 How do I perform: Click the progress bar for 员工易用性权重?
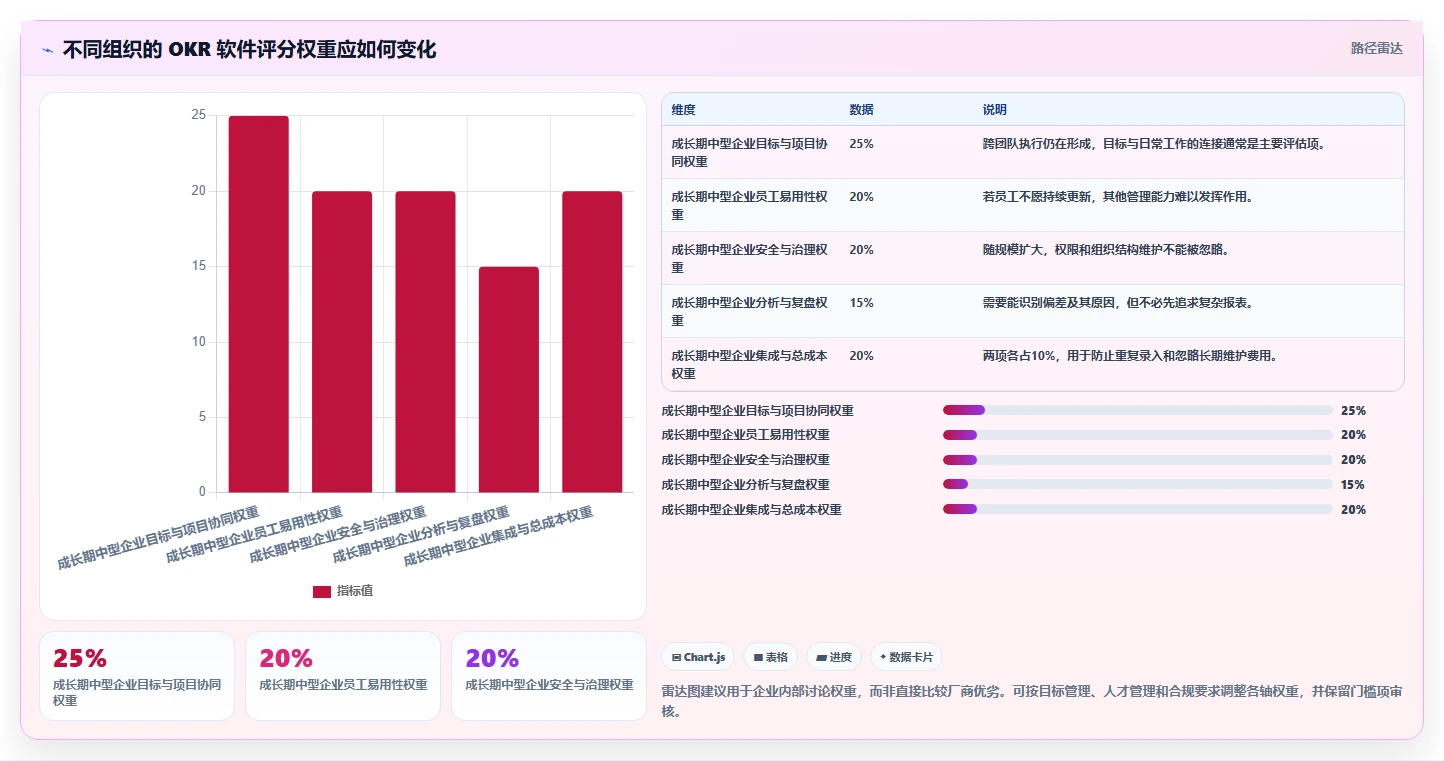pos(1137,435)
